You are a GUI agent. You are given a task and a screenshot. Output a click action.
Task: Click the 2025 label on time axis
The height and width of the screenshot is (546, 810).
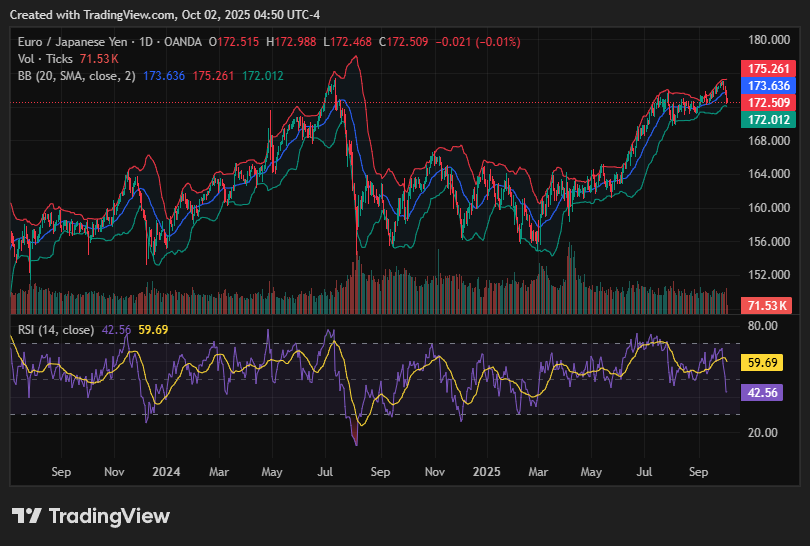tap(486, 469)
